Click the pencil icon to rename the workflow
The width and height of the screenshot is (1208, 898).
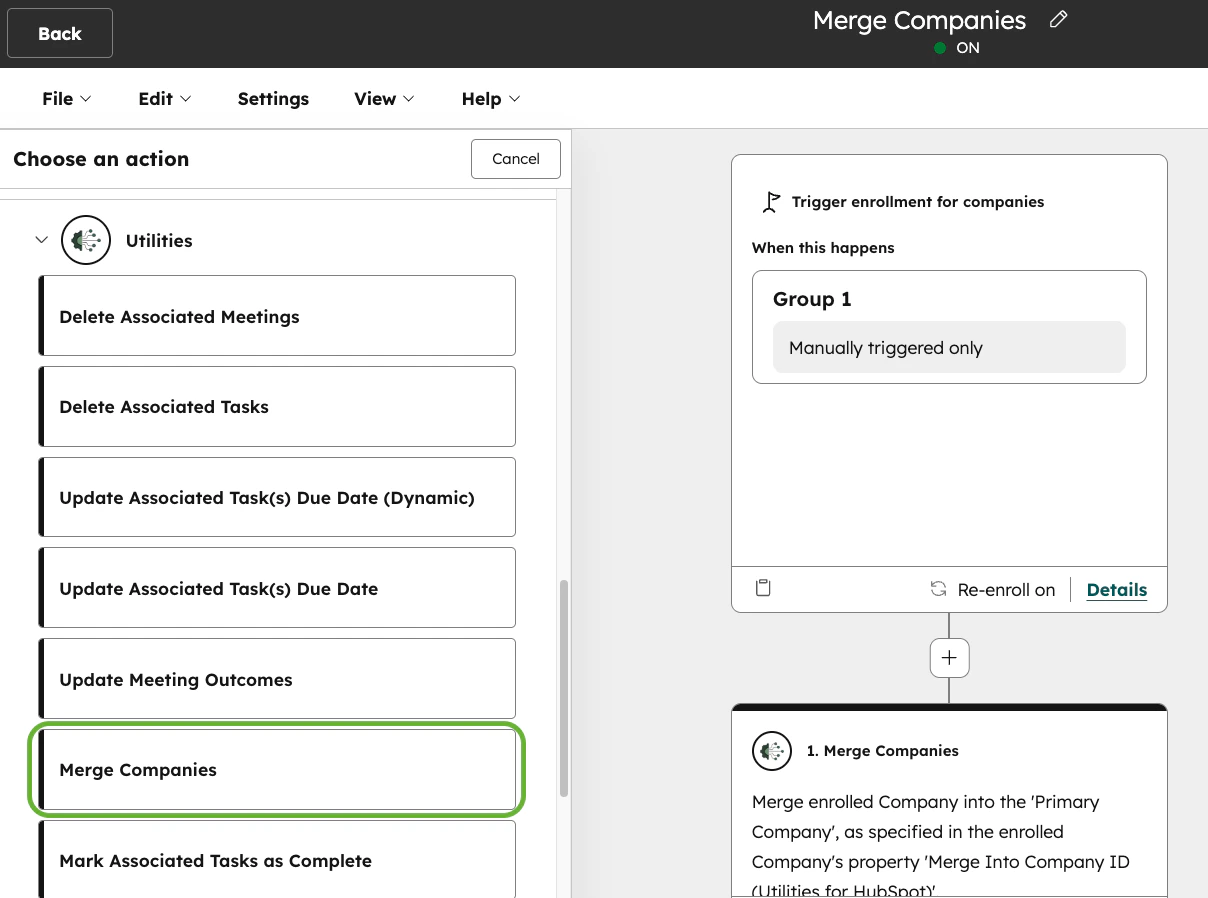[1058, 19]
